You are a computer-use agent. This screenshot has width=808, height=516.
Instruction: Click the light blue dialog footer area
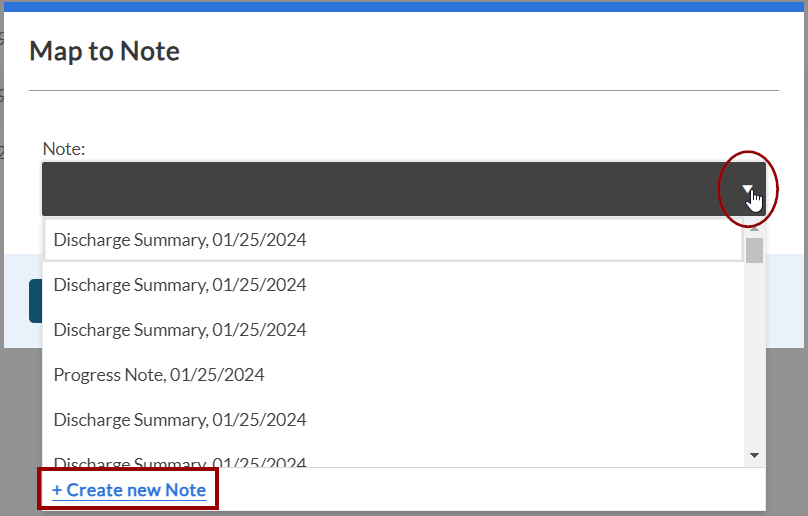click(786, 300)
